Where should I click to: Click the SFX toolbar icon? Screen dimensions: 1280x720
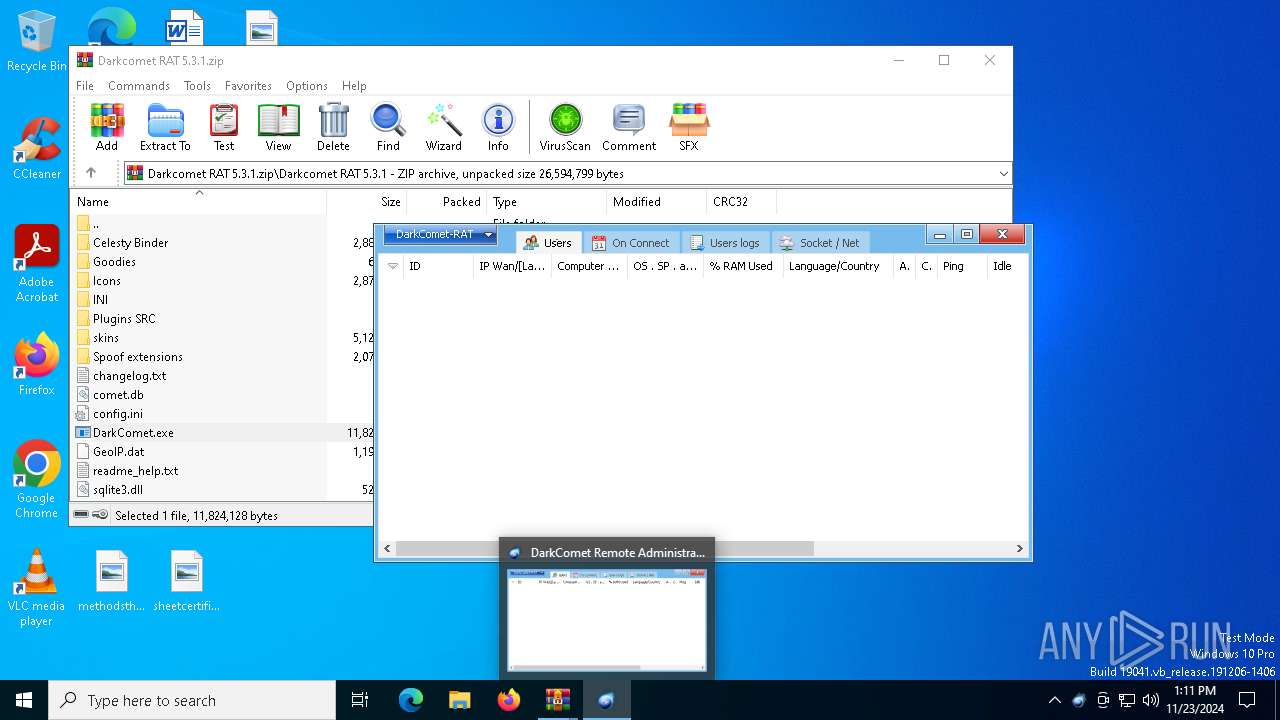click(689, 127)
